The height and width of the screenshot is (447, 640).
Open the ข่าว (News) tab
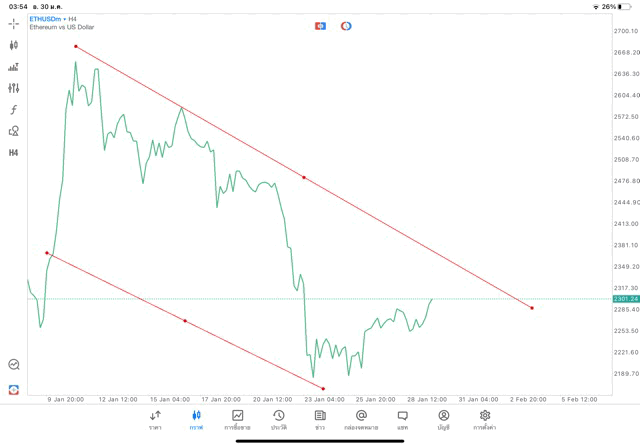(319, 419)
